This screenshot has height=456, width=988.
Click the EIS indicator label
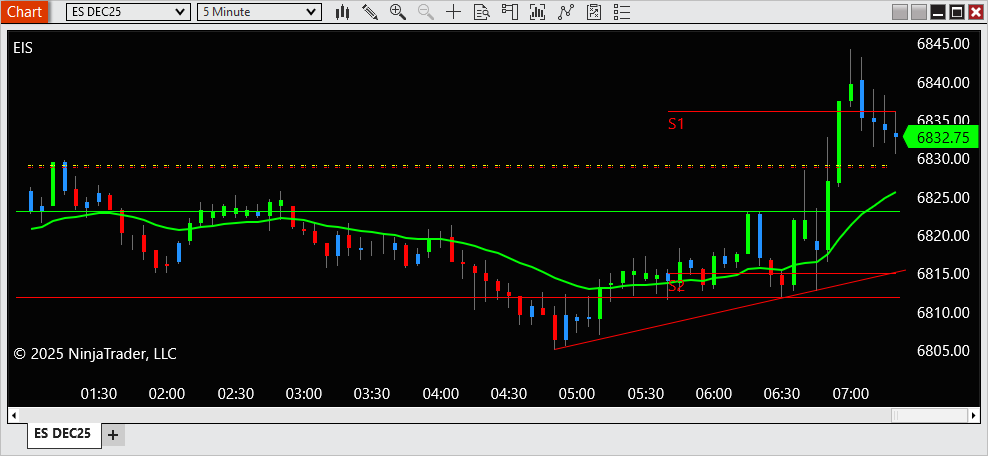coord(23,48)
